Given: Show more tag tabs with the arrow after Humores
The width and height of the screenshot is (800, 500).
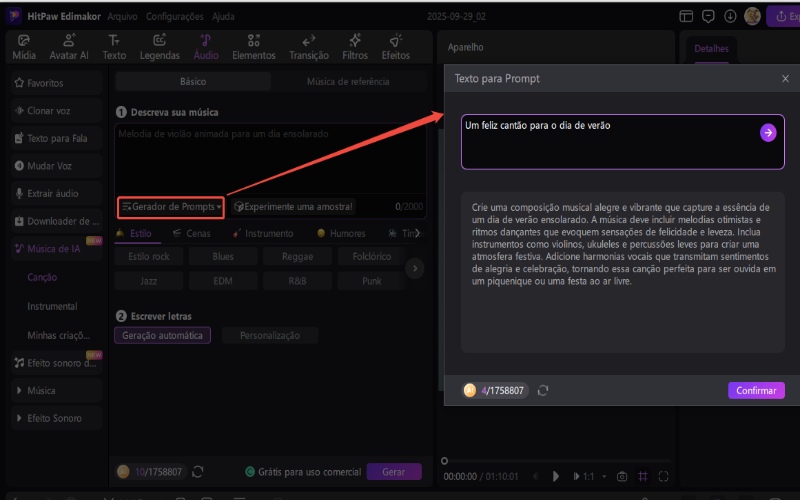Looking at the screenshot, I should click(417, 233).
